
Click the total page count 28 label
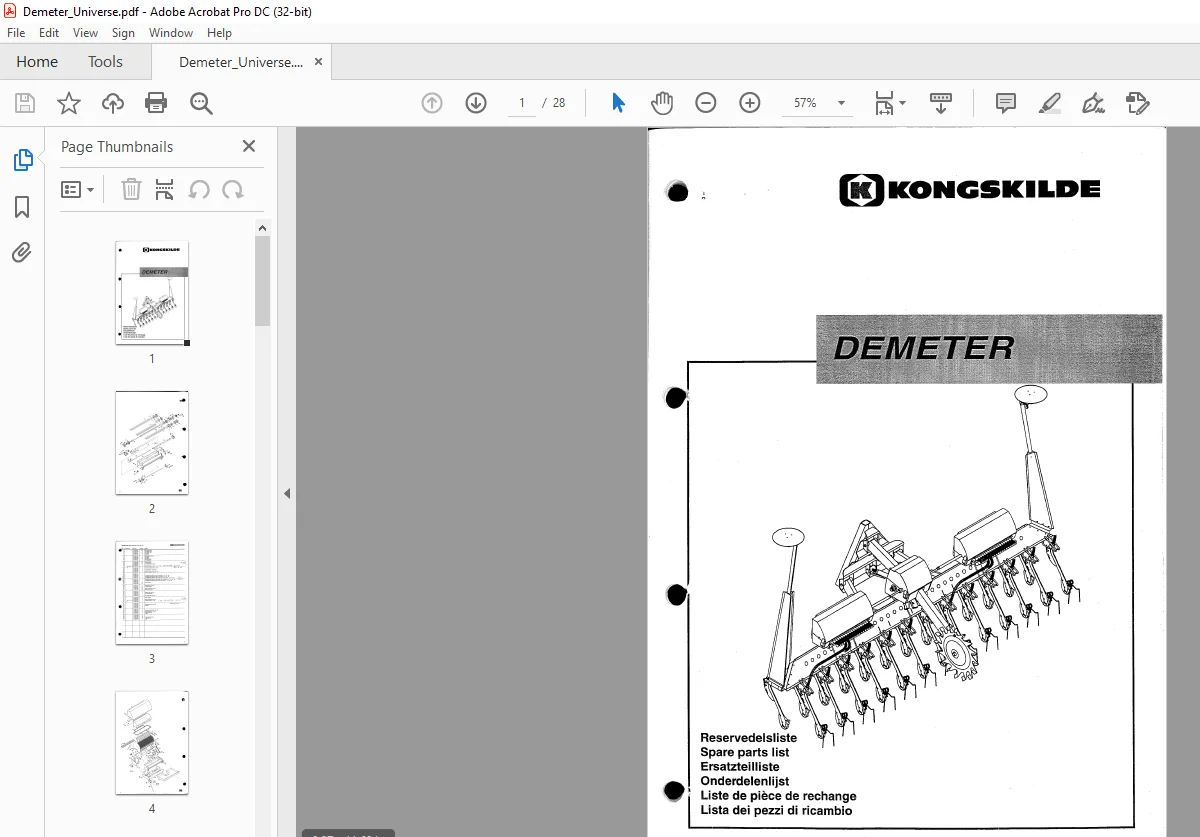559,103
